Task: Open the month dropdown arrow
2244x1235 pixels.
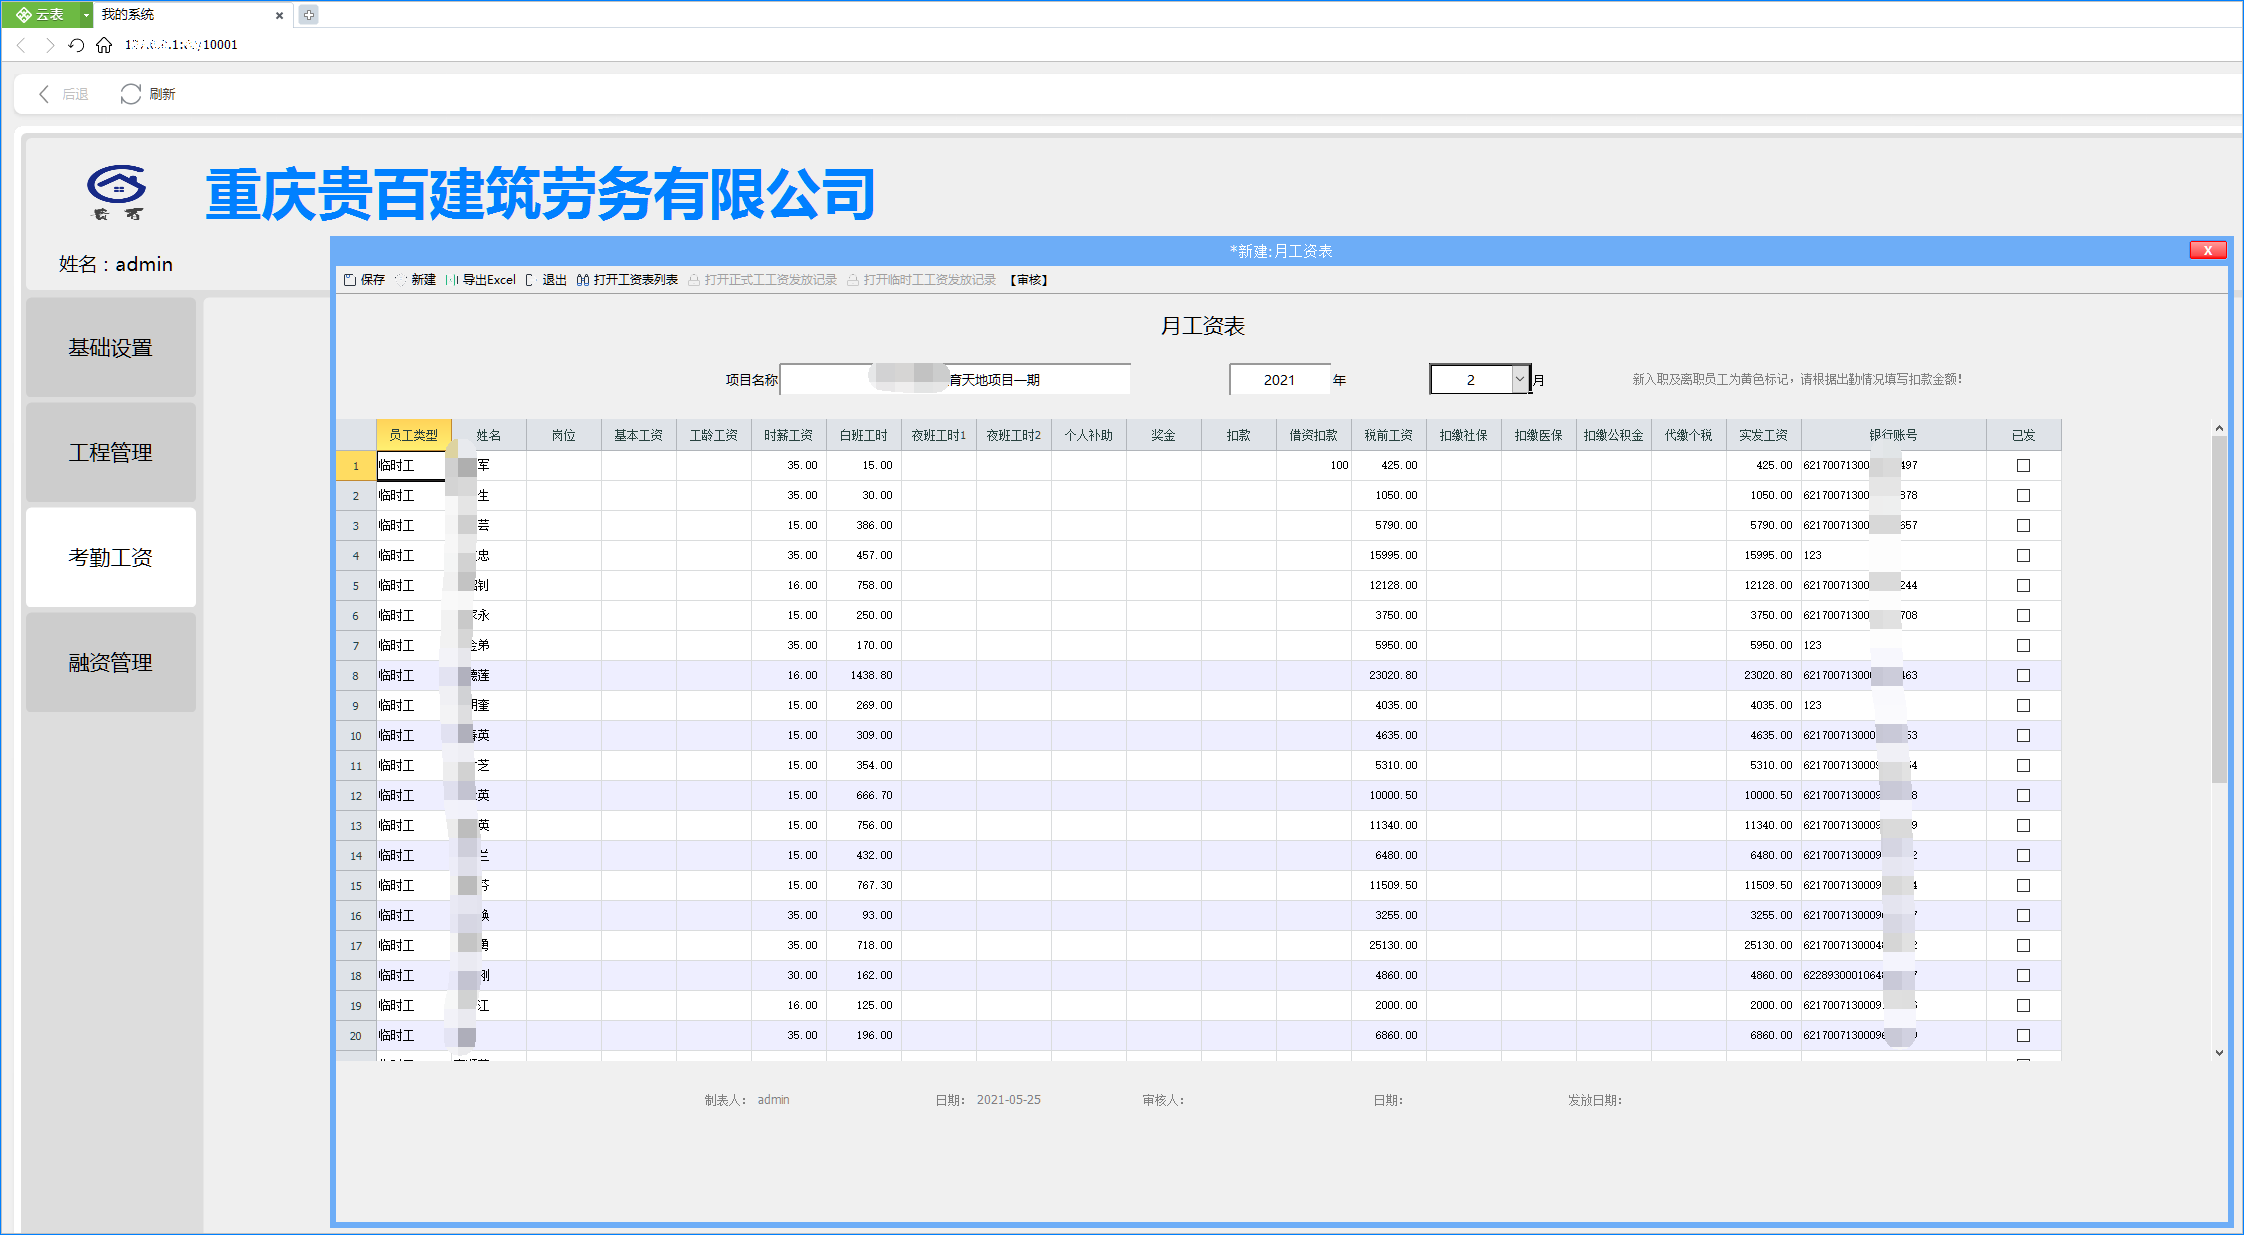Action: [x=1520, y=379]
